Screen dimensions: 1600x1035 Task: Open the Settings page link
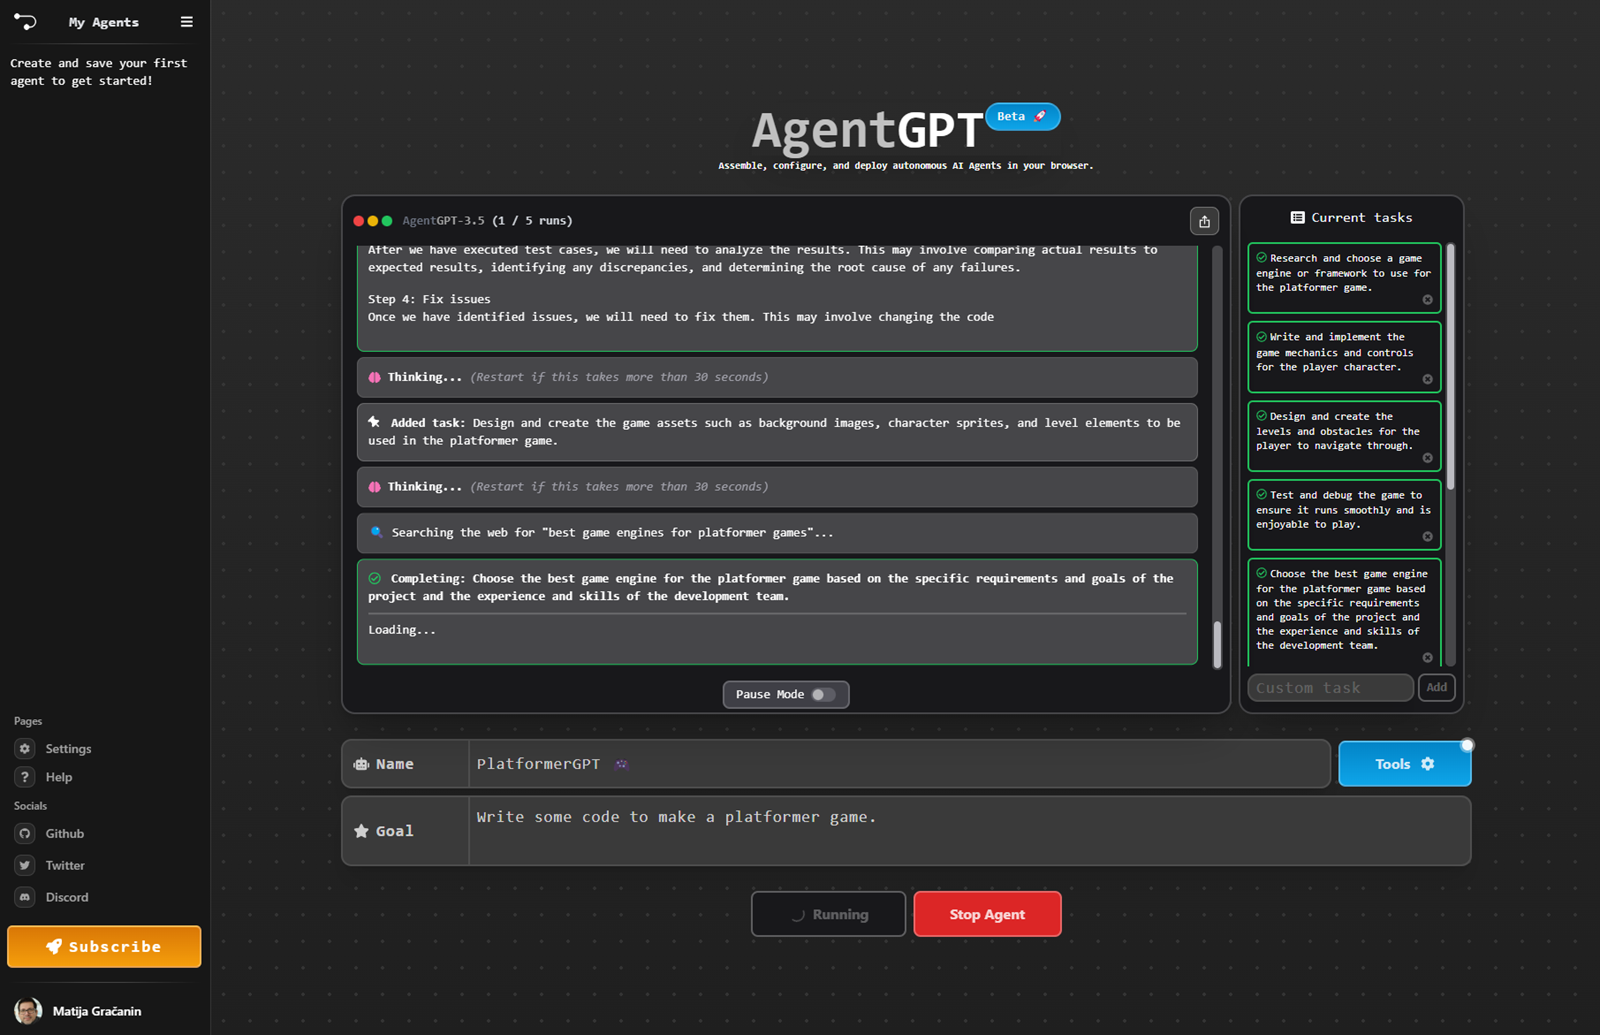coord(68,748)
